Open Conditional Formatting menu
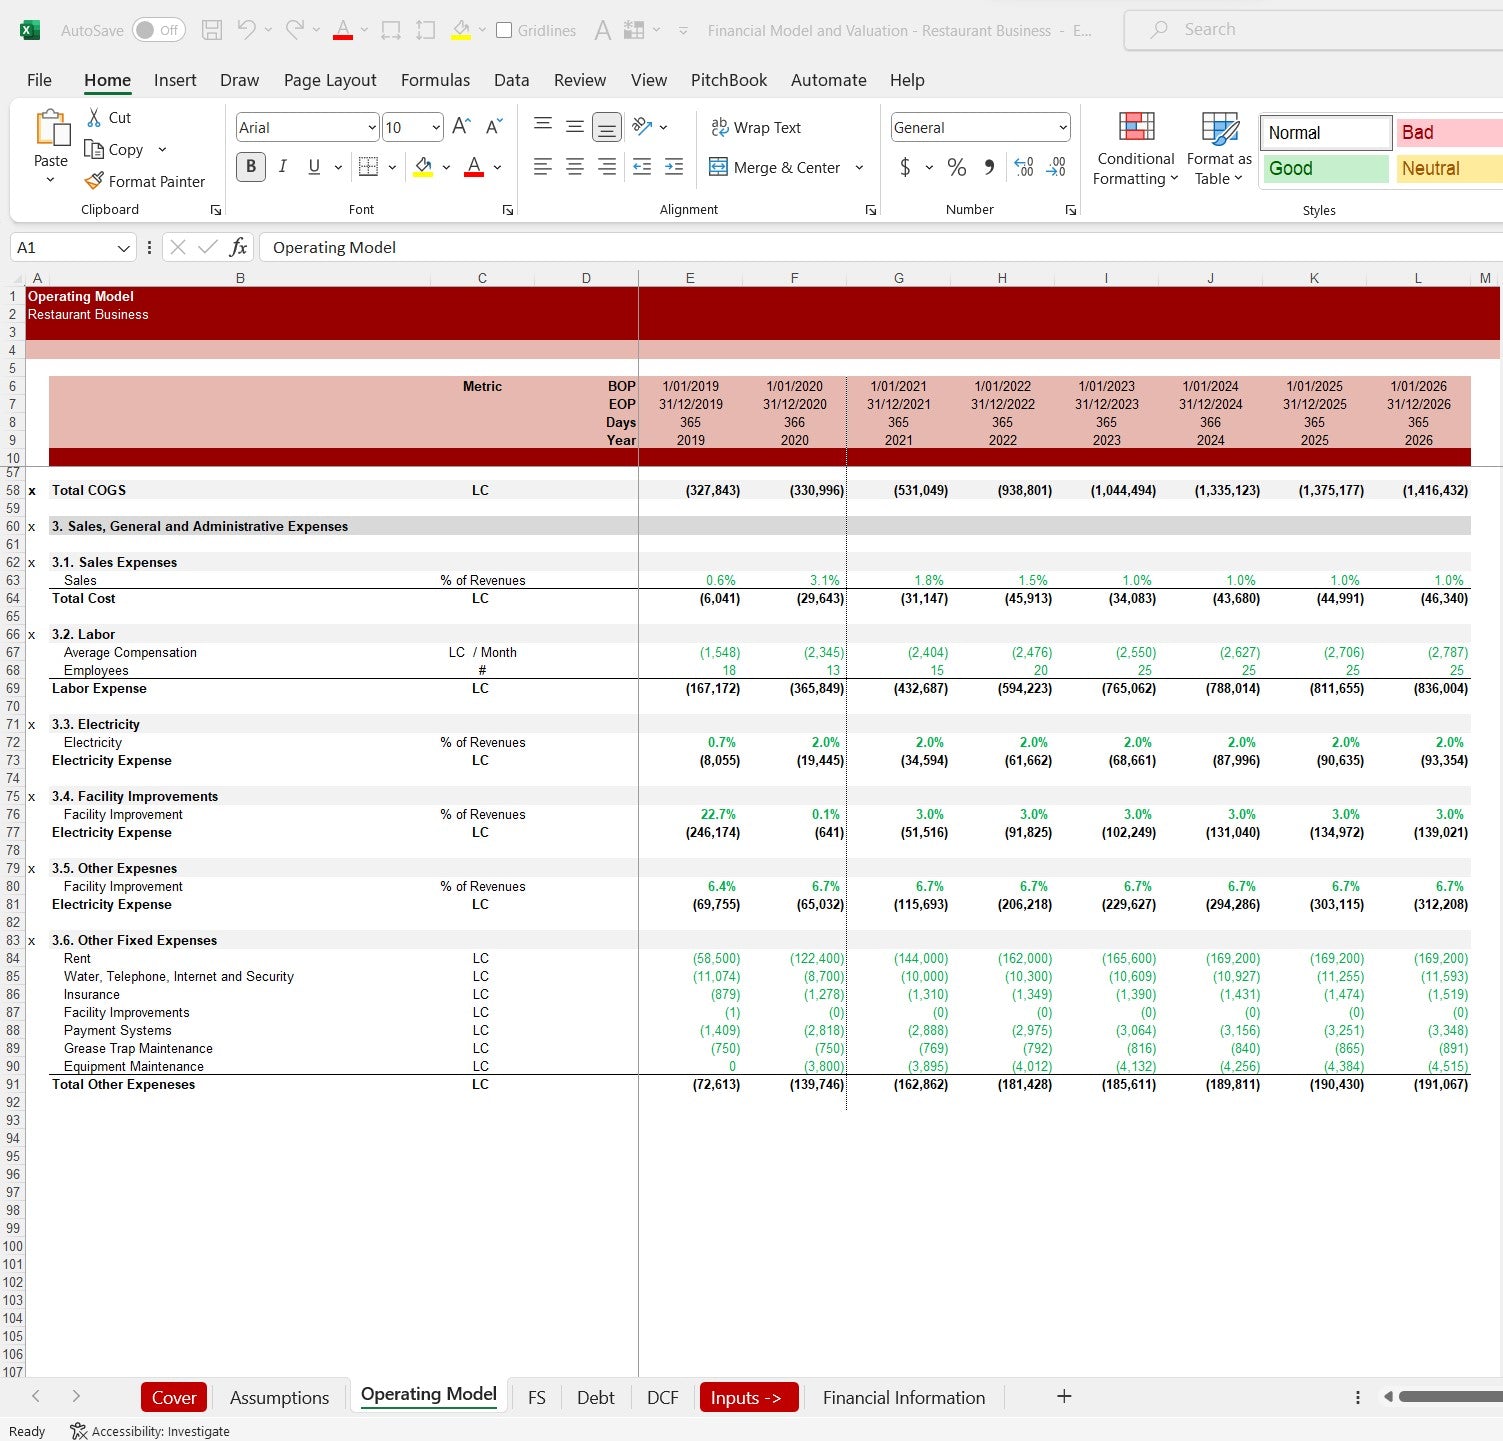This screenshot has height=1441, width=1503. pos(1135,149)
